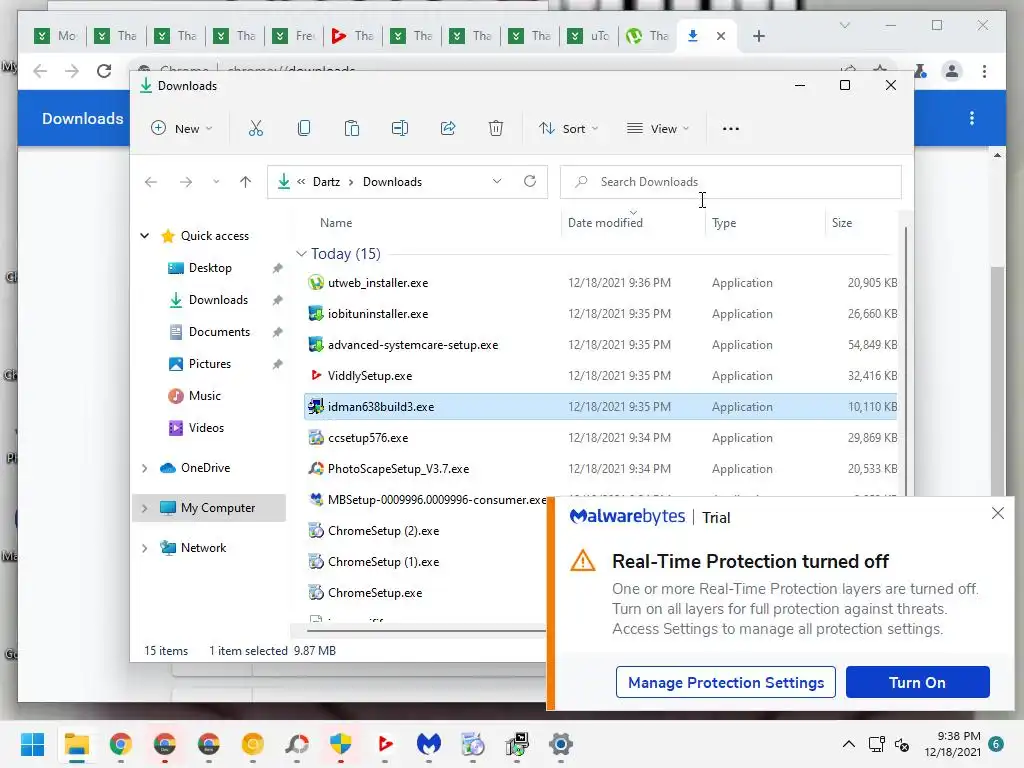Open Settings gear on the taskbar
The width and height of the screenshot is (1024, 768).
[560, 744]
